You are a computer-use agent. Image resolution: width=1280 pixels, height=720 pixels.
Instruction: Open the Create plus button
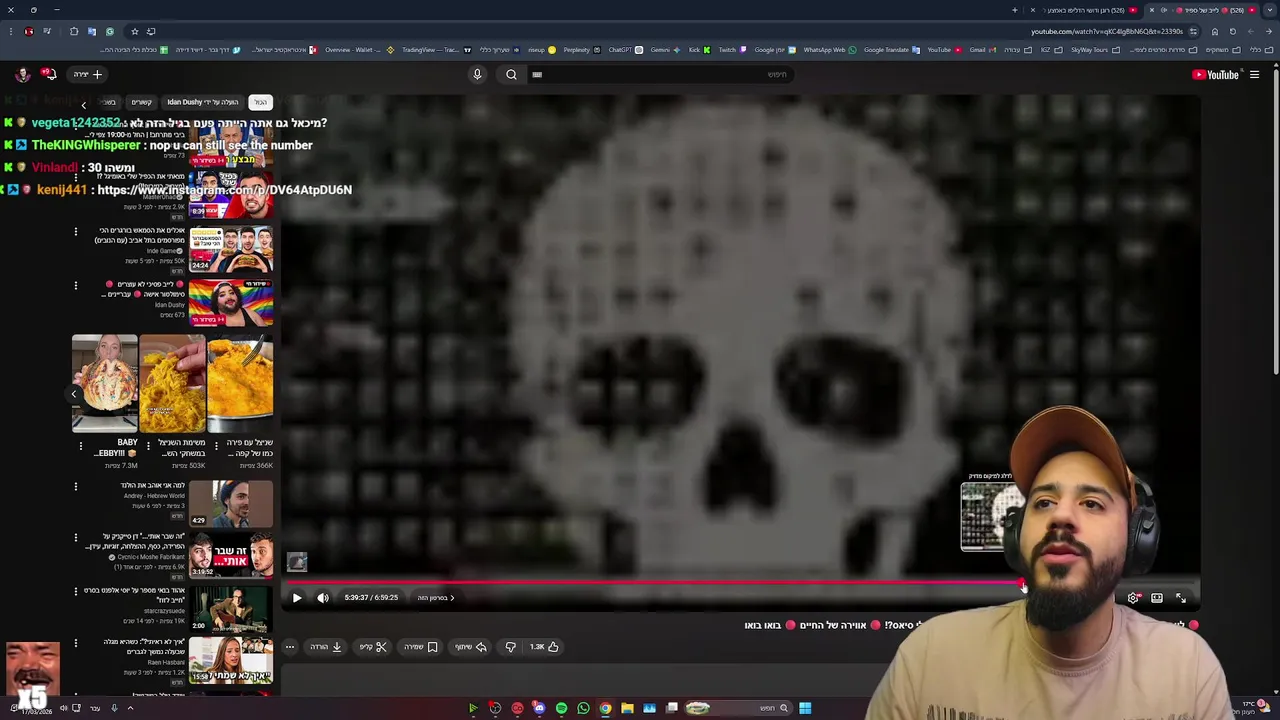click(x=88, y=74)
